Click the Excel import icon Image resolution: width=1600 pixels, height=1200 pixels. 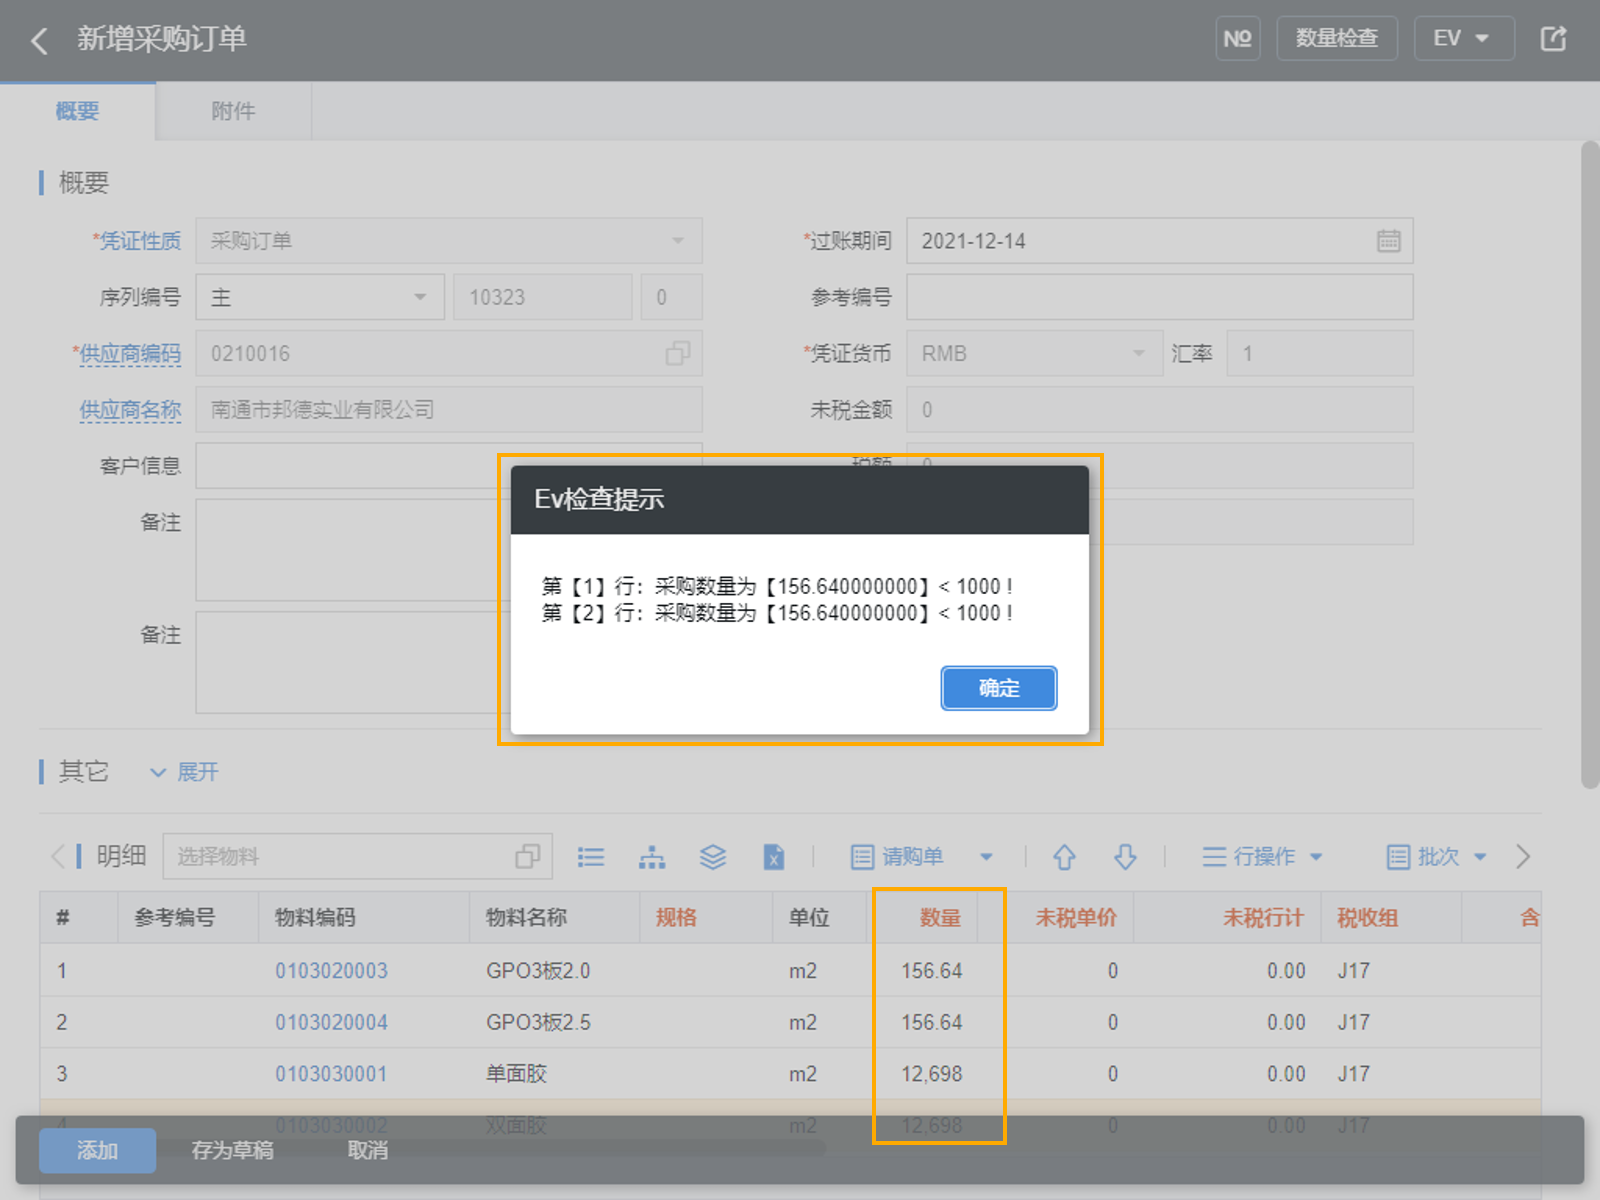point(774,857)
